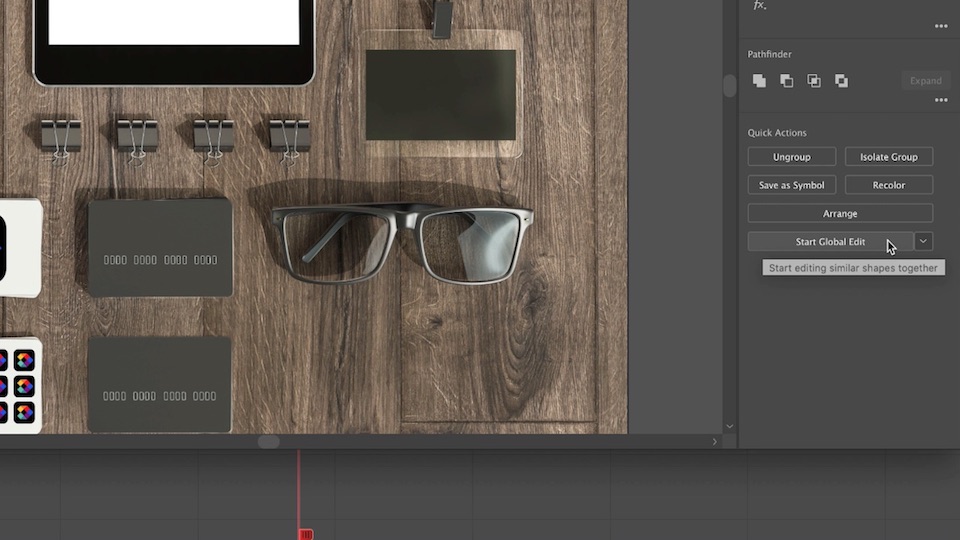This screenshot has width=960, height=540.
Task: Select the lower dark credit card
Action: 159,384
